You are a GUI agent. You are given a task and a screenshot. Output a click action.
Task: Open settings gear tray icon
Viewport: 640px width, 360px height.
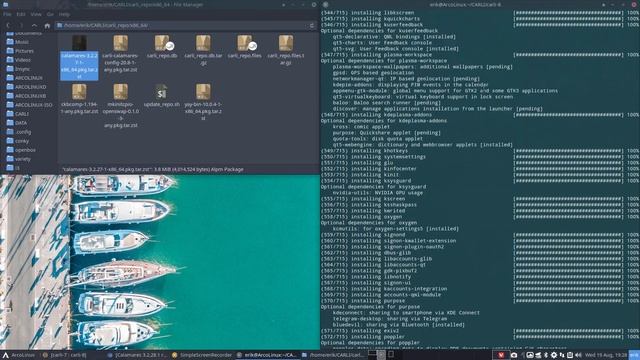(x=554, y=355)
